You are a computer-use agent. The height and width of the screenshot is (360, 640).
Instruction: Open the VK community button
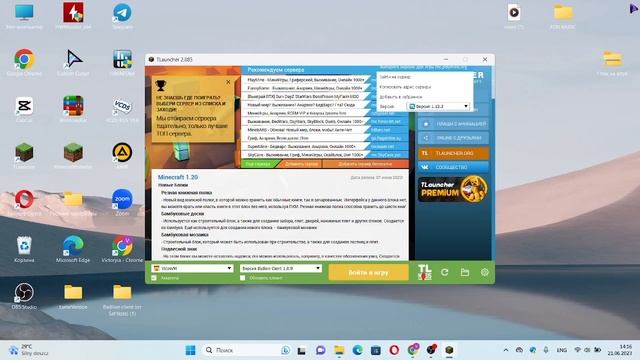[x=453, y=167]
